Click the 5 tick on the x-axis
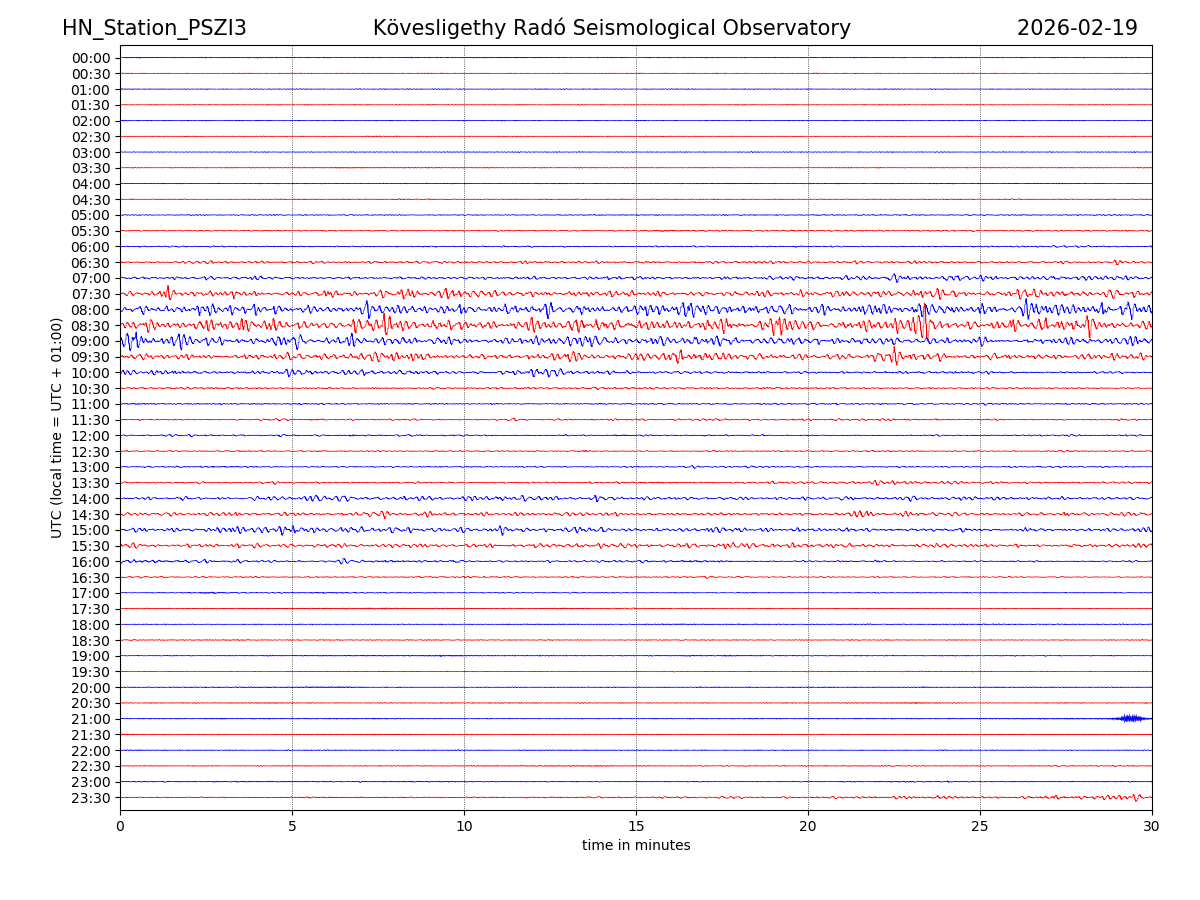 click(292, 826)
